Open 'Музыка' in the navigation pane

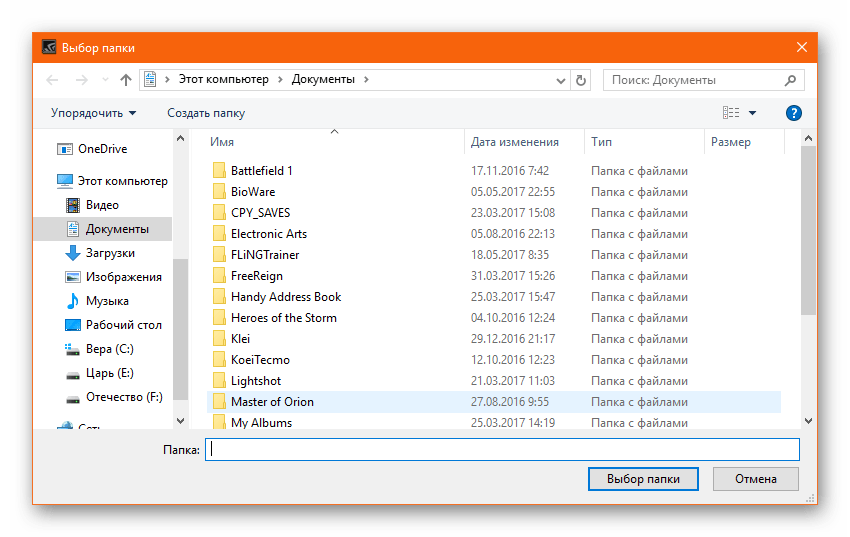pos(107,300)
